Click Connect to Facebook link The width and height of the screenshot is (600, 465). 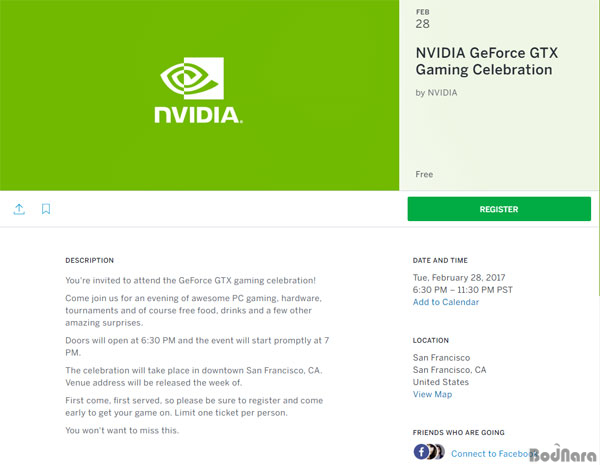pos(494,454)
